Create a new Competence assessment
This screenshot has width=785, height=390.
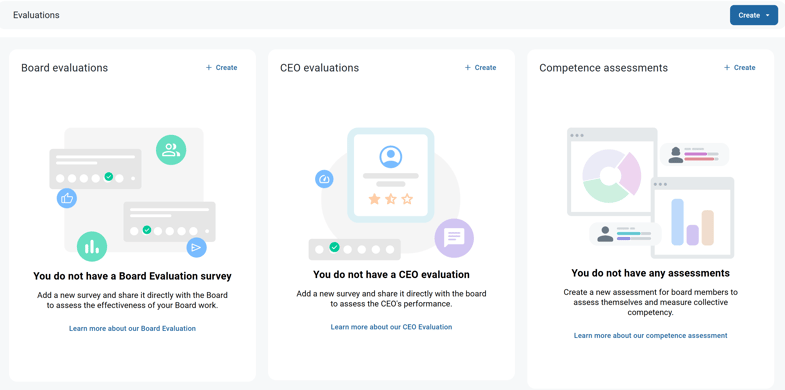pos(739,68)
